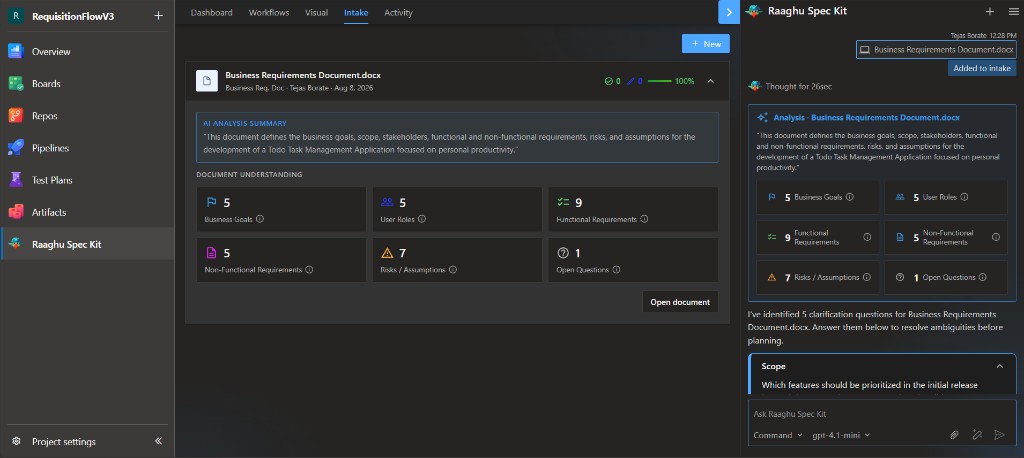Click the Functional Requirements card in chat panel

tap(818, 237)
